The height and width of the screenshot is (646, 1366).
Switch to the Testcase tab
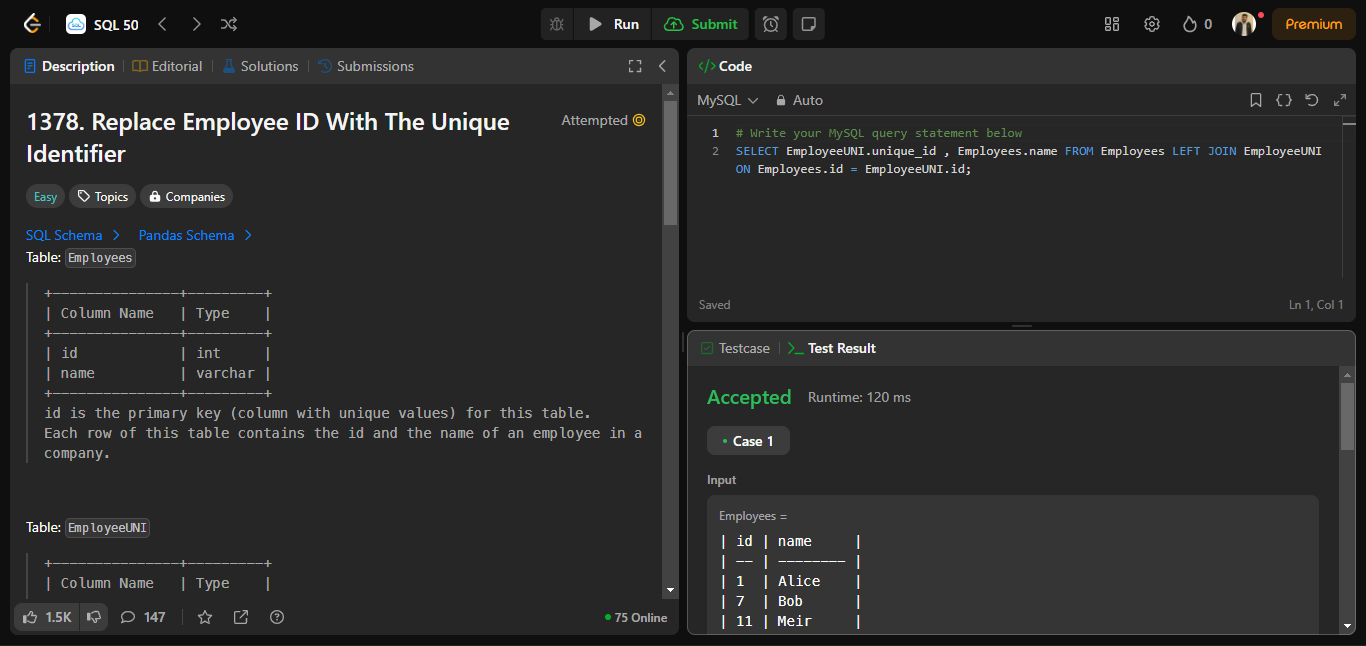[736, 348]
